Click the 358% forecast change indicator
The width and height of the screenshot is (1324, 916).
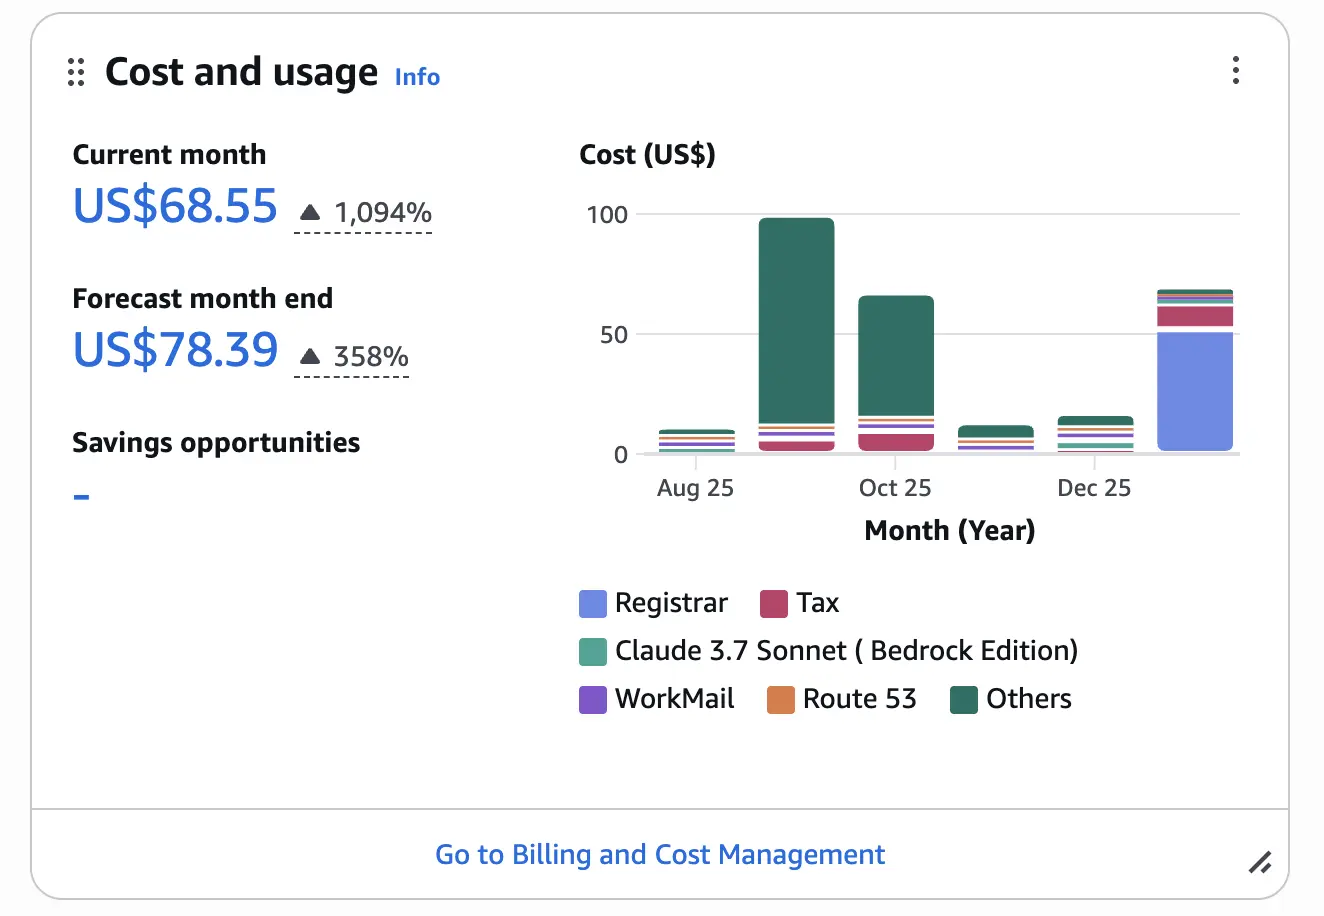370,357
